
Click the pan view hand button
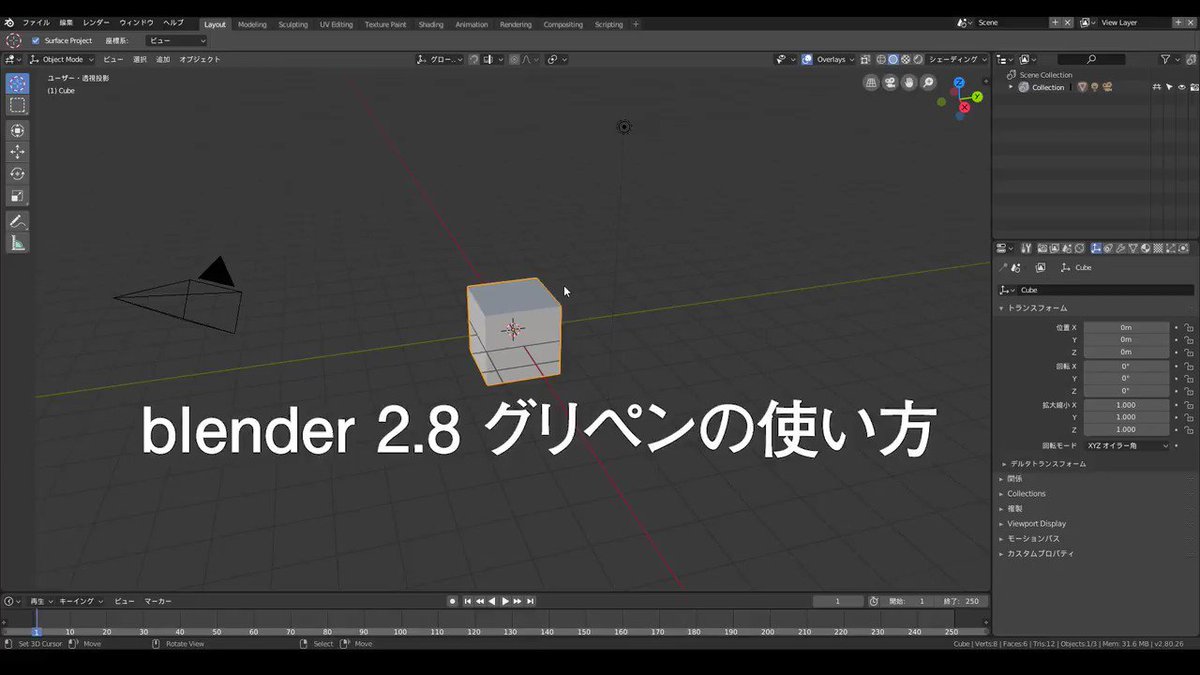(910, 83)
